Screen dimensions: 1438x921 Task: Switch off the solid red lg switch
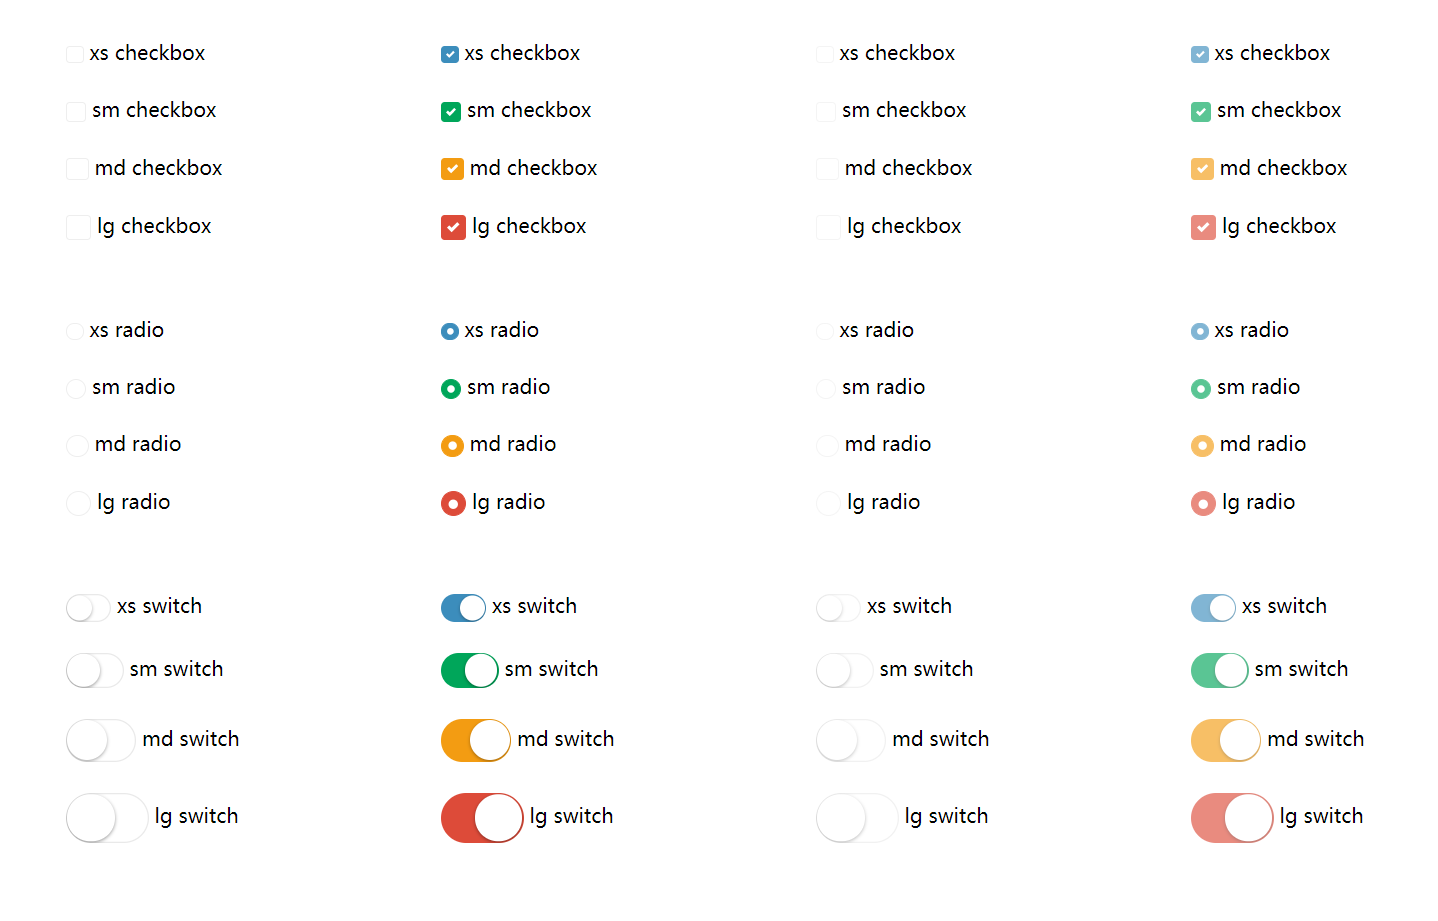pyautogui.click(x=481, y=818)
